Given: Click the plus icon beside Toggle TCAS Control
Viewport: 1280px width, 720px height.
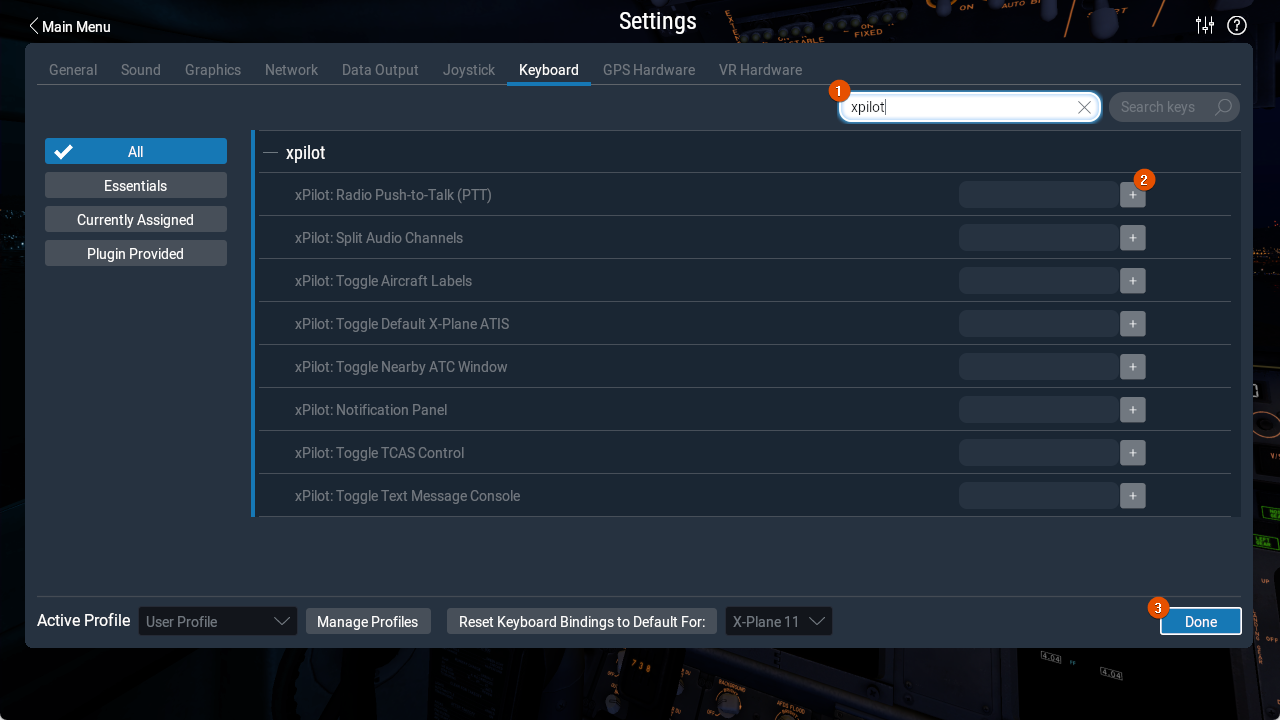Looking at the screenshot, I should click(x=1132, y=452).
